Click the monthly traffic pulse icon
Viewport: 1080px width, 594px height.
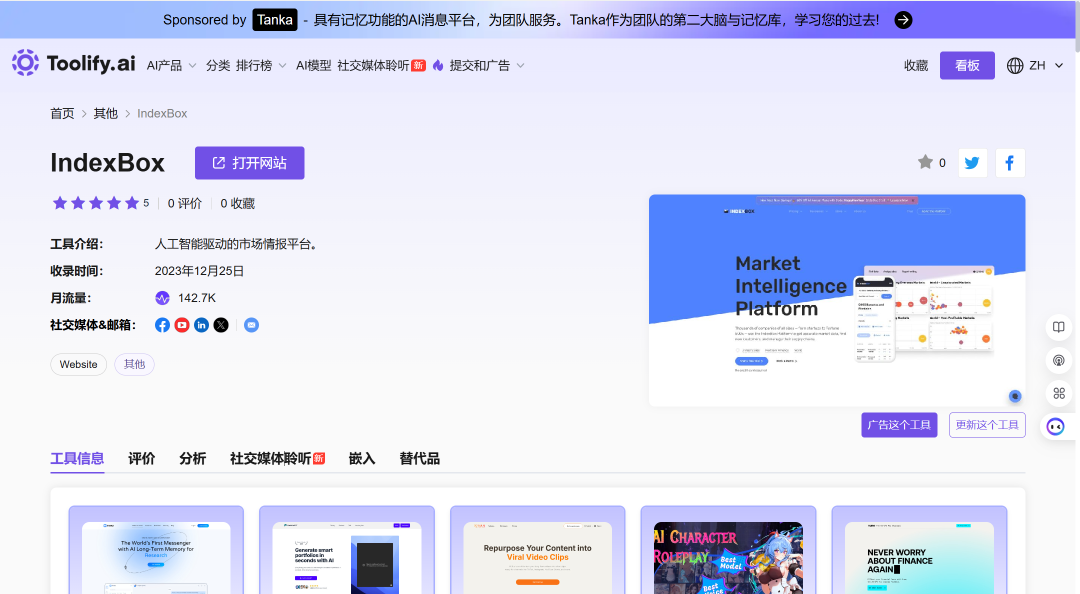[x=162, y=298]
